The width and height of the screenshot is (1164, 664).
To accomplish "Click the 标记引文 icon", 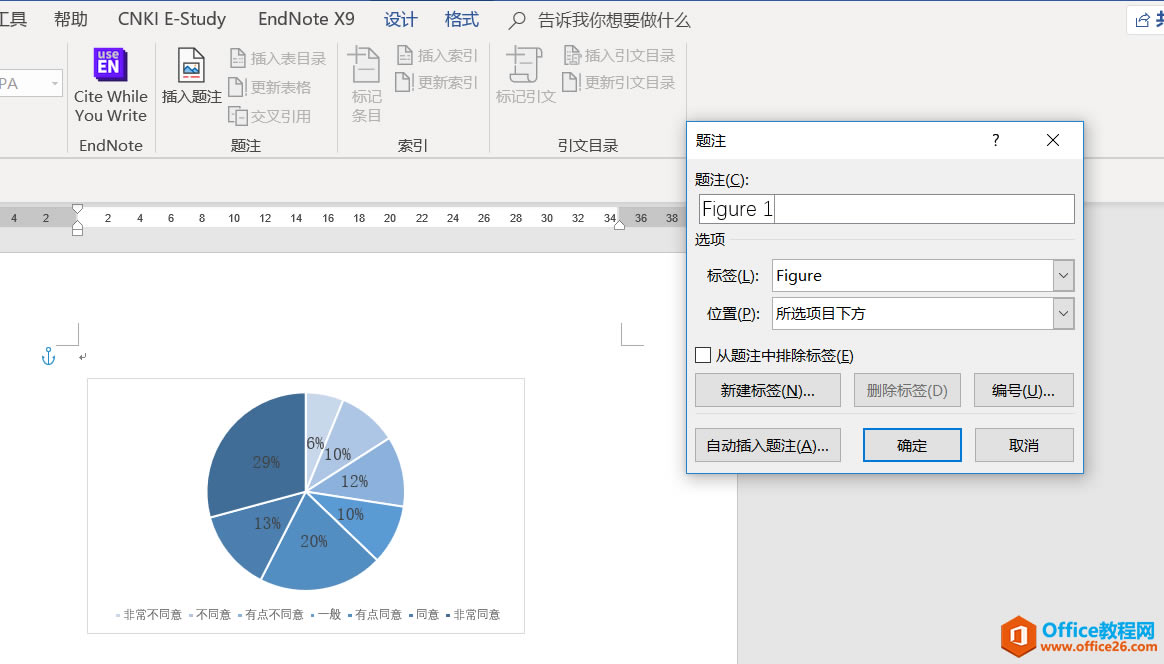I will click(x=524, y=80).
